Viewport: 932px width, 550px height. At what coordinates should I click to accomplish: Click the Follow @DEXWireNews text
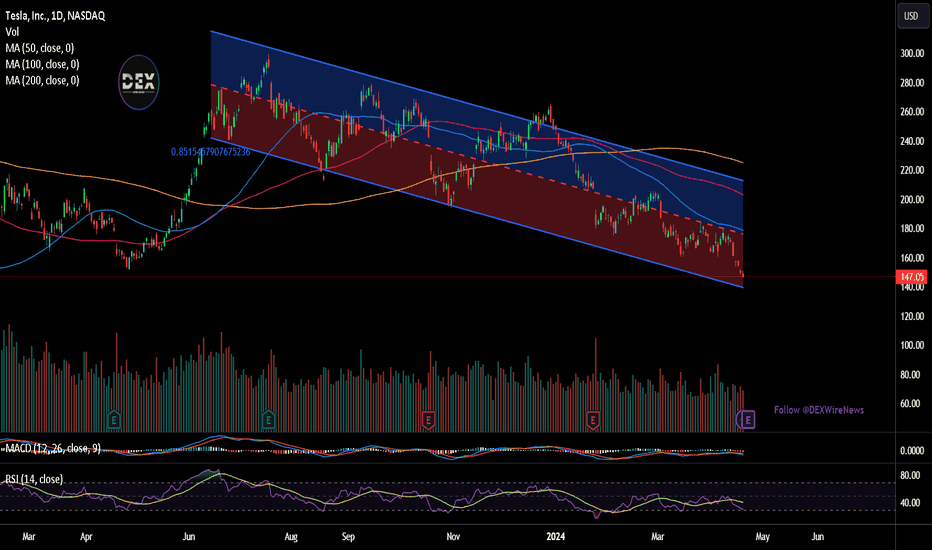tap(819, 410)
